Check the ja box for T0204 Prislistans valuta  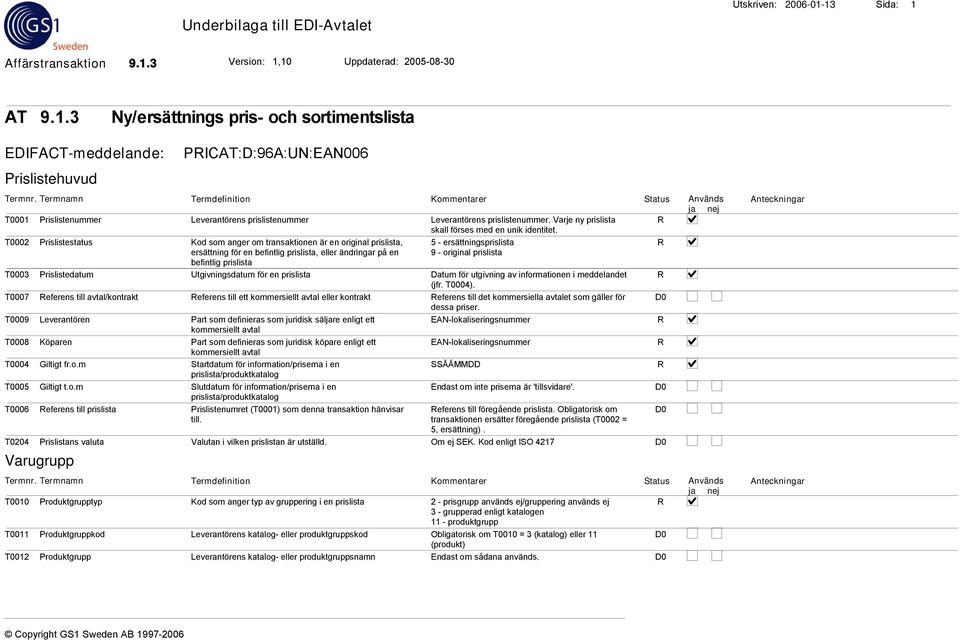point(692,441)
